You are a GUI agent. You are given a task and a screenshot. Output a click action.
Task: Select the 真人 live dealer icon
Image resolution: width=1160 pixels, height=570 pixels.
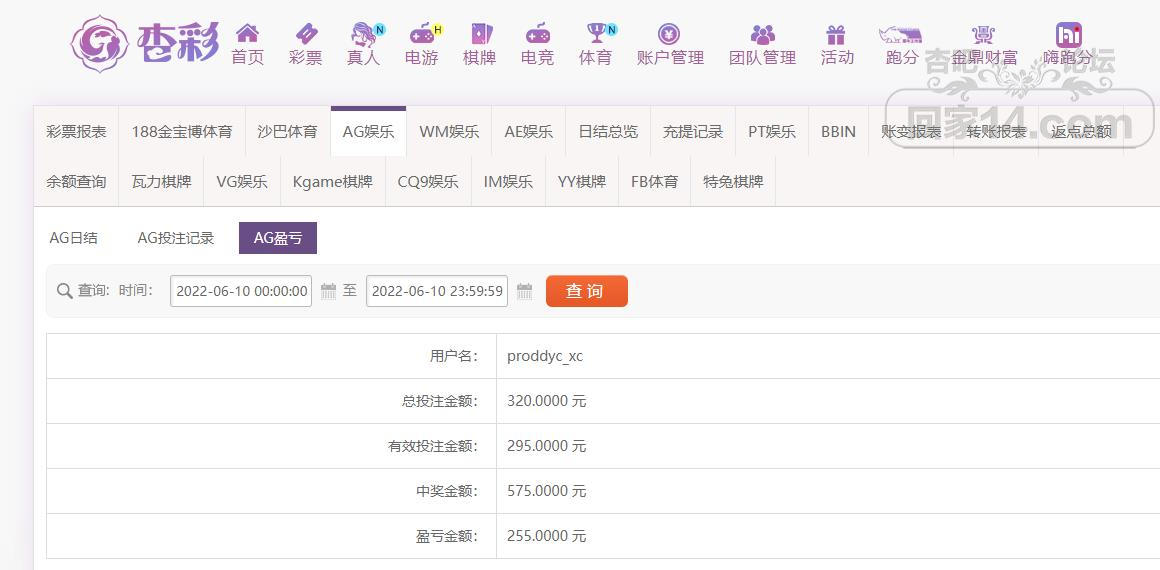point(363,35)
